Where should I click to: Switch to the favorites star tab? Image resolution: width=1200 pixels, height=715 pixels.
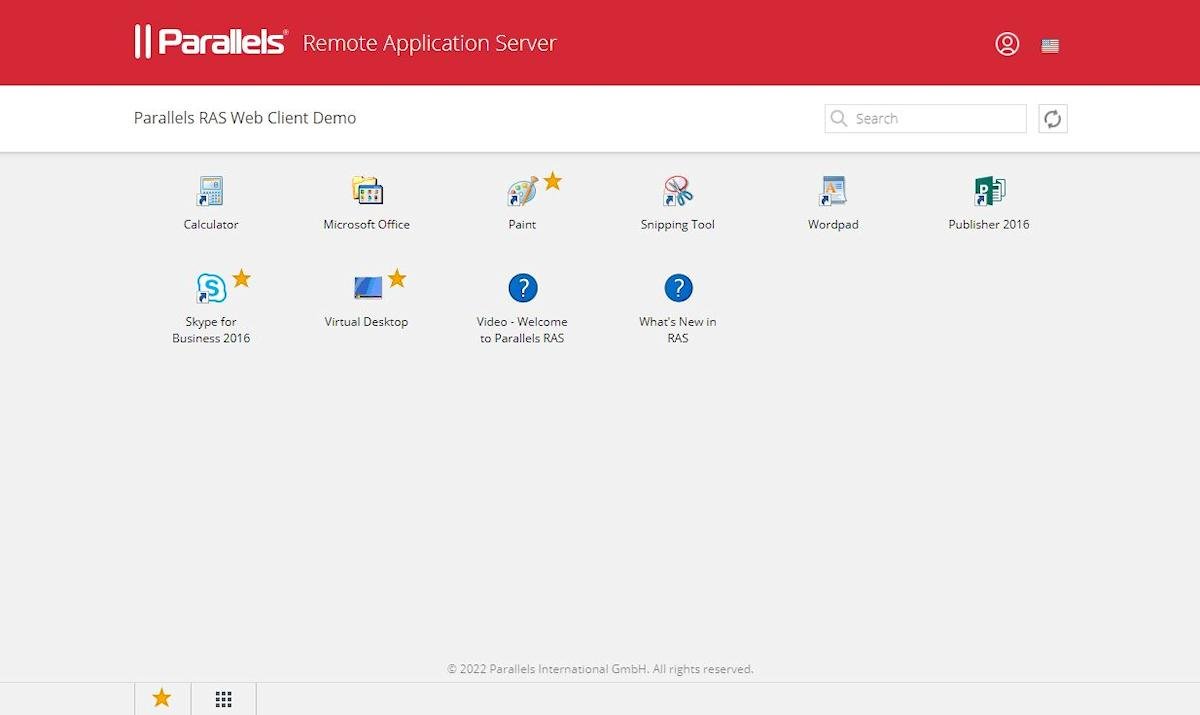point(162,699)
